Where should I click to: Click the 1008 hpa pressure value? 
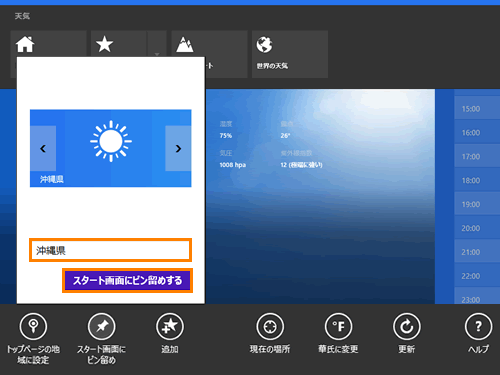[233, 165]
